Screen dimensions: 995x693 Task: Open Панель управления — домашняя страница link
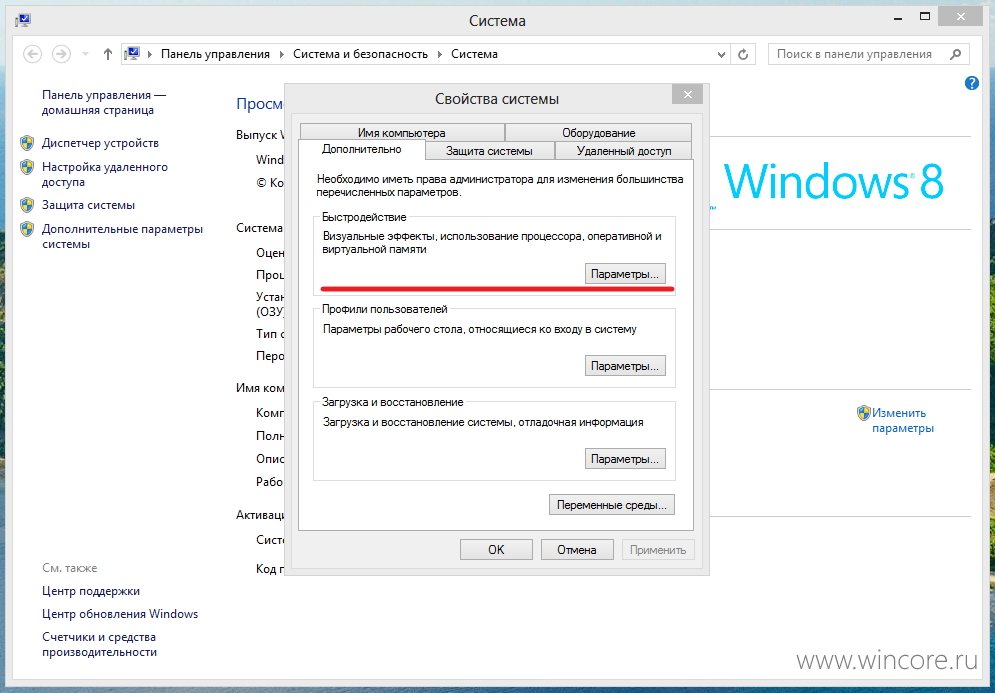coord(103,103)
